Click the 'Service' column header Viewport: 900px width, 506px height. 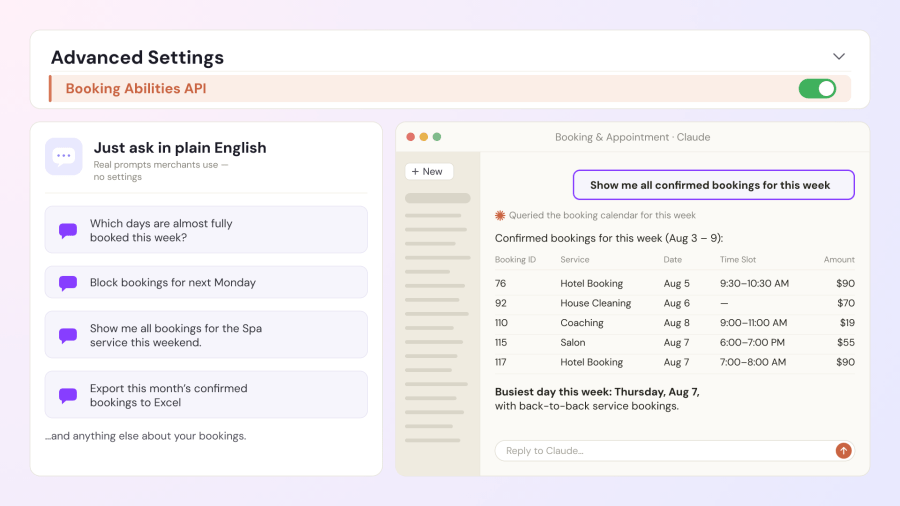(575, 259)
